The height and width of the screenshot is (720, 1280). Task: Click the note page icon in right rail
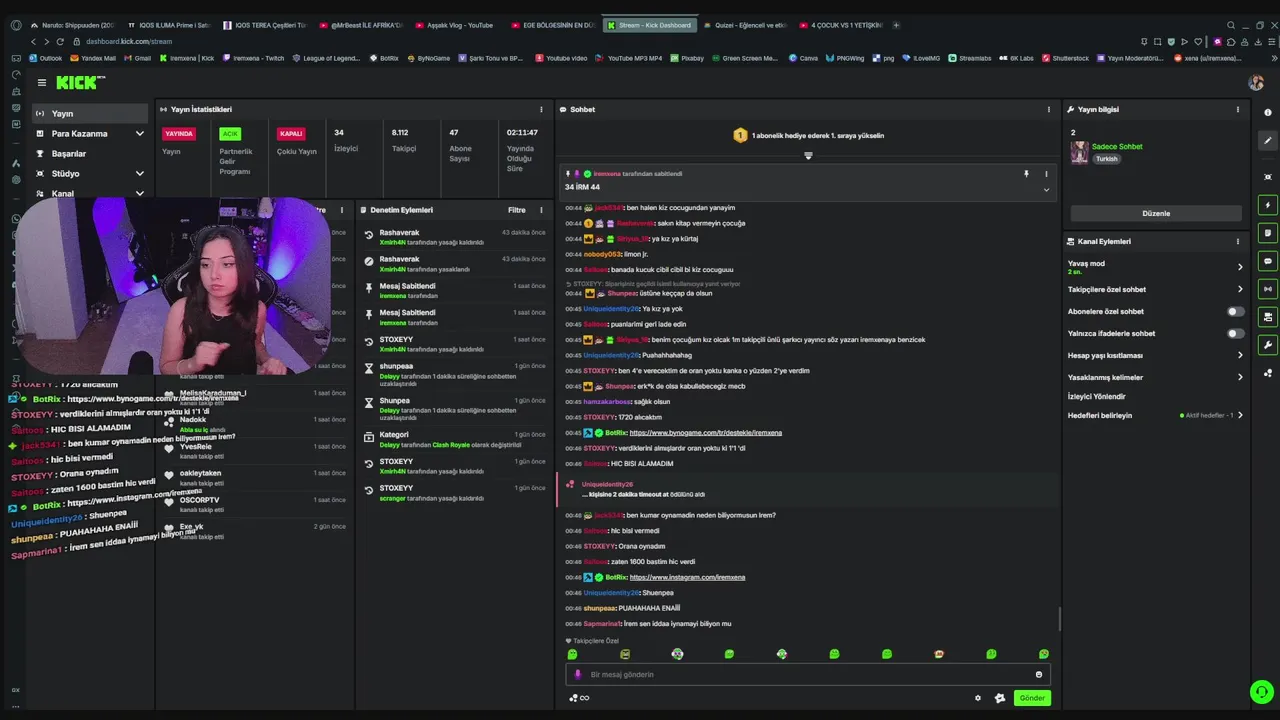(x=1268, y=233)
